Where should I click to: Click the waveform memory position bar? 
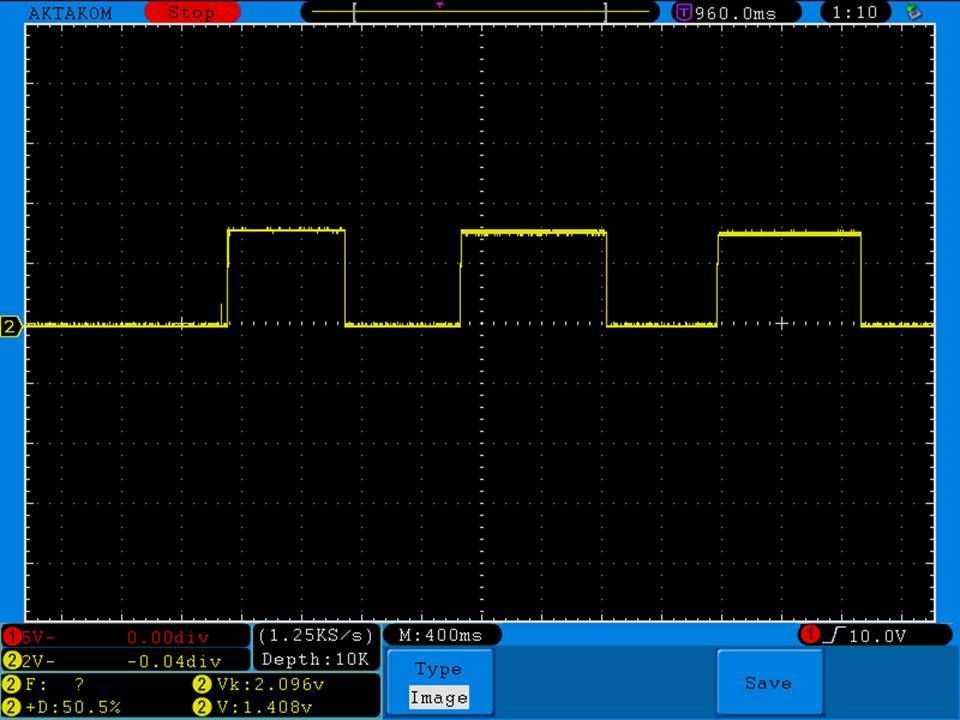pyautogui.click(x=480, y=13)
